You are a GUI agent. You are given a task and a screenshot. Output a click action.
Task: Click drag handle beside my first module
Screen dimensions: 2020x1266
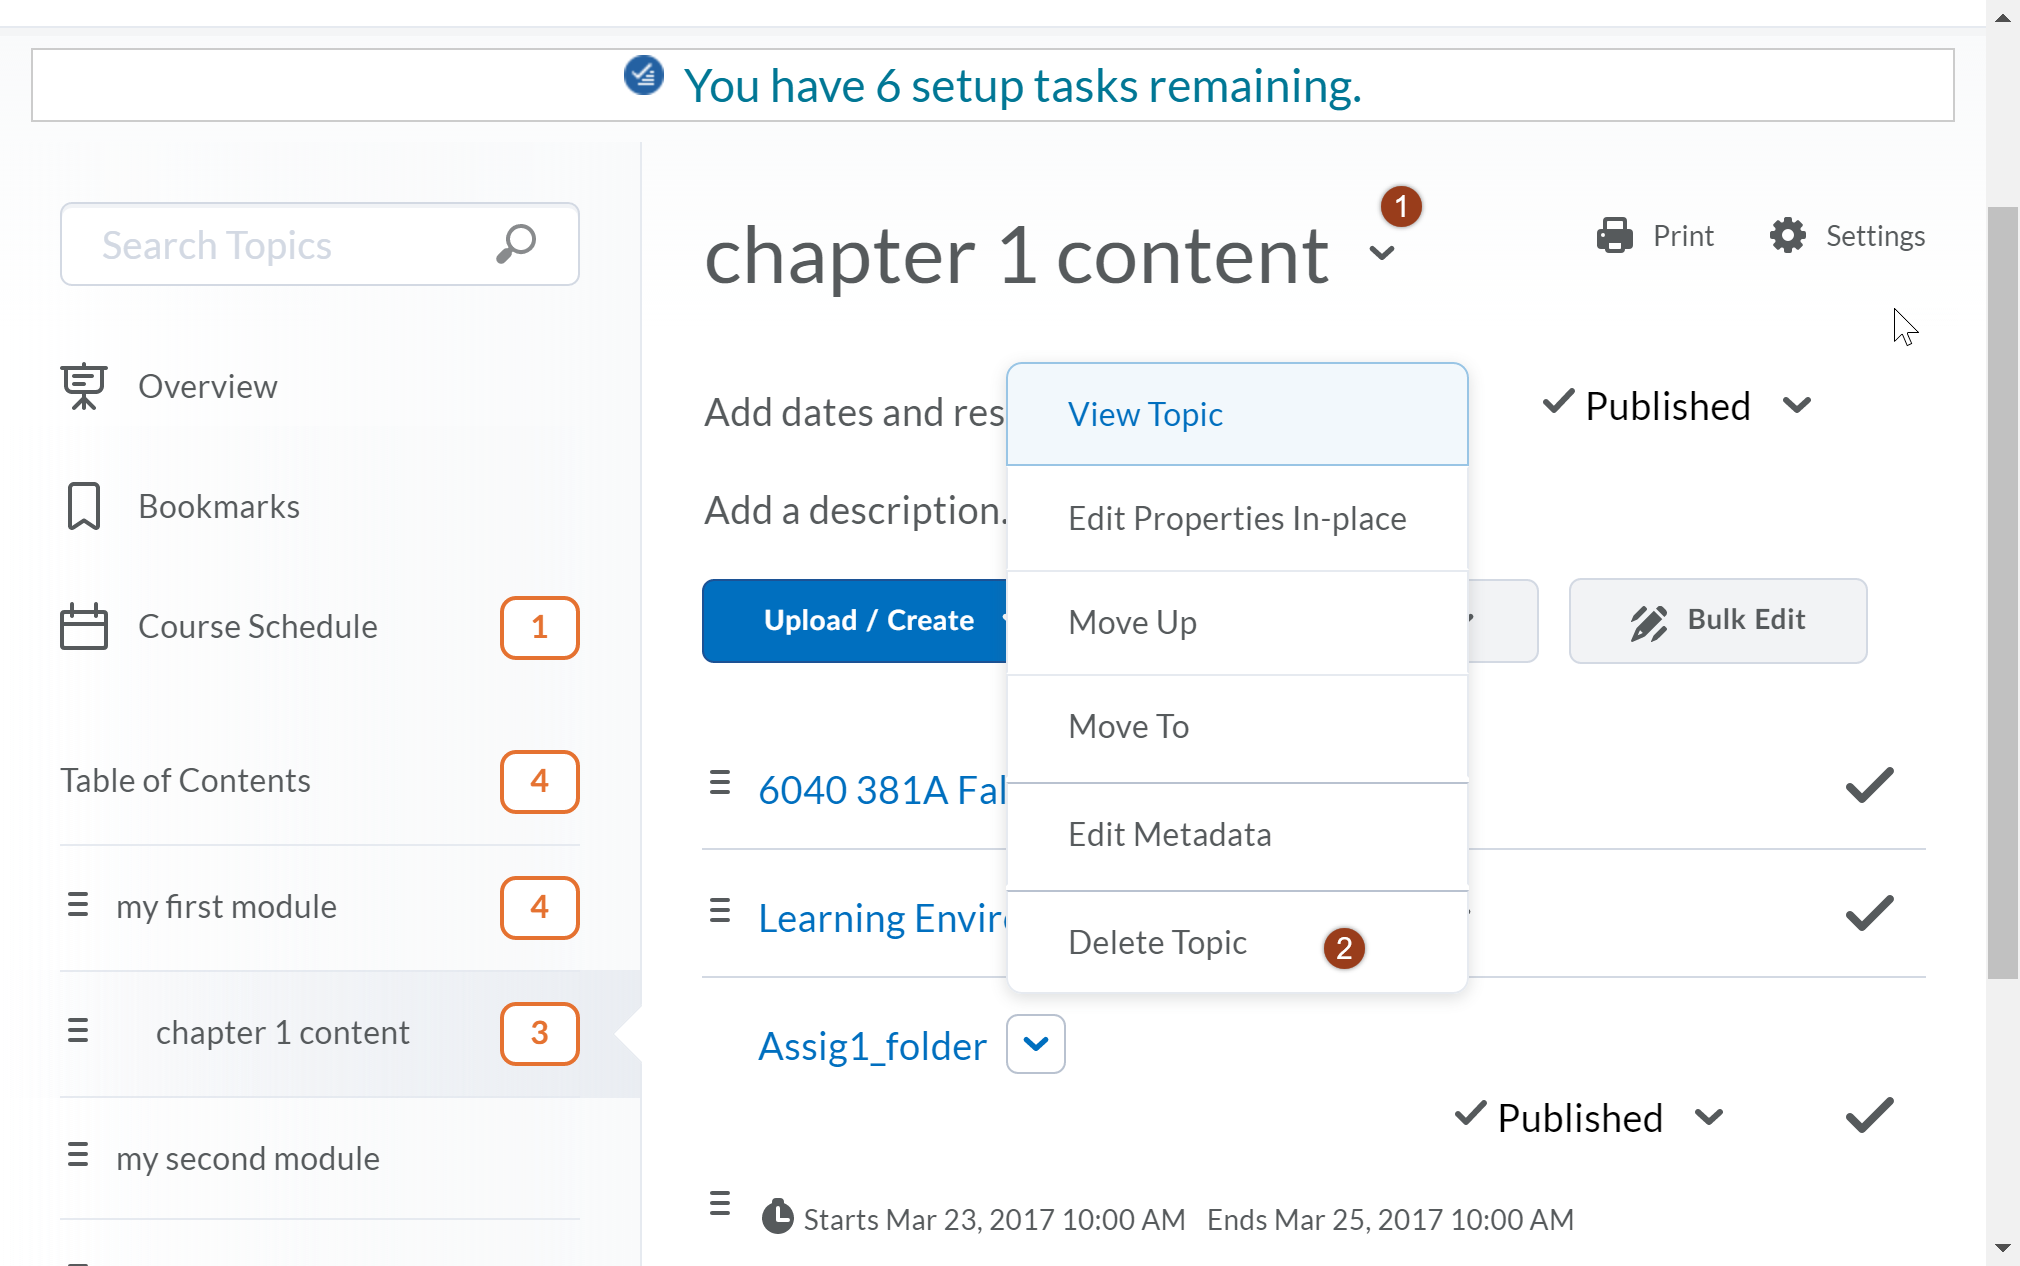pyautogui.click(x=78, y=905)
